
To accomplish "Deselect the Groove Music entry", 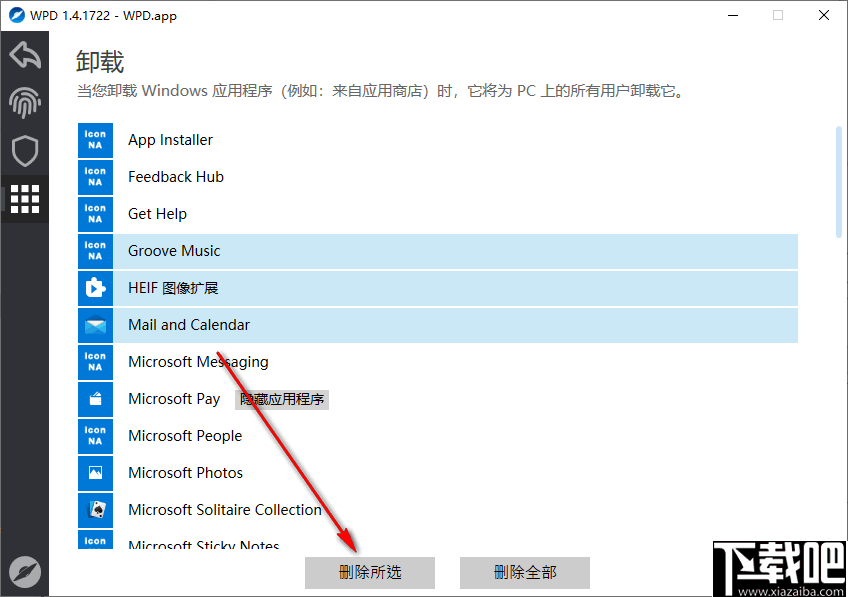I will click(438, 251).
